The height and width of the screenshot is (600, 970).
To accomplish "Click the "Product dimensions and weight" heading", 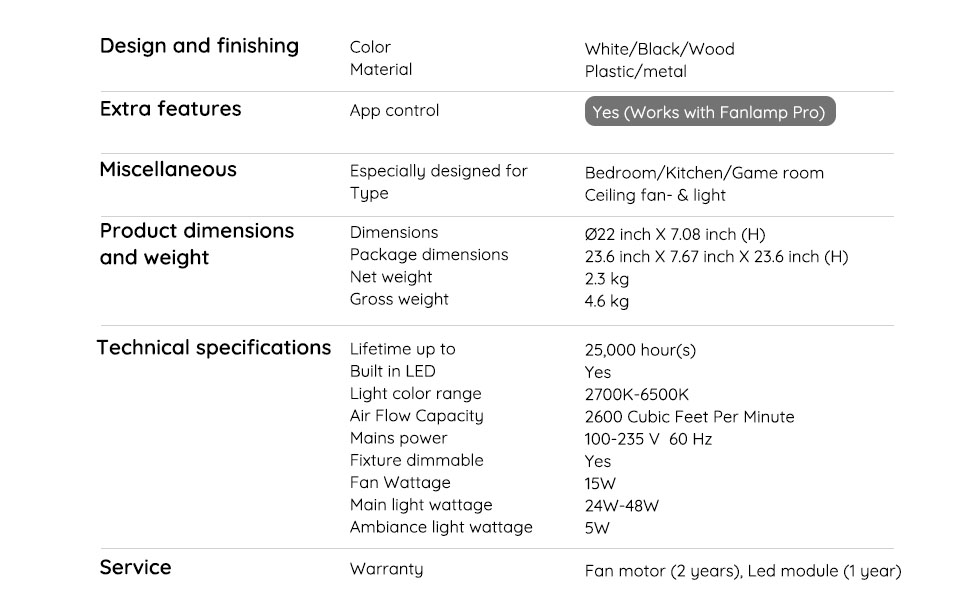I will (197, 244).
